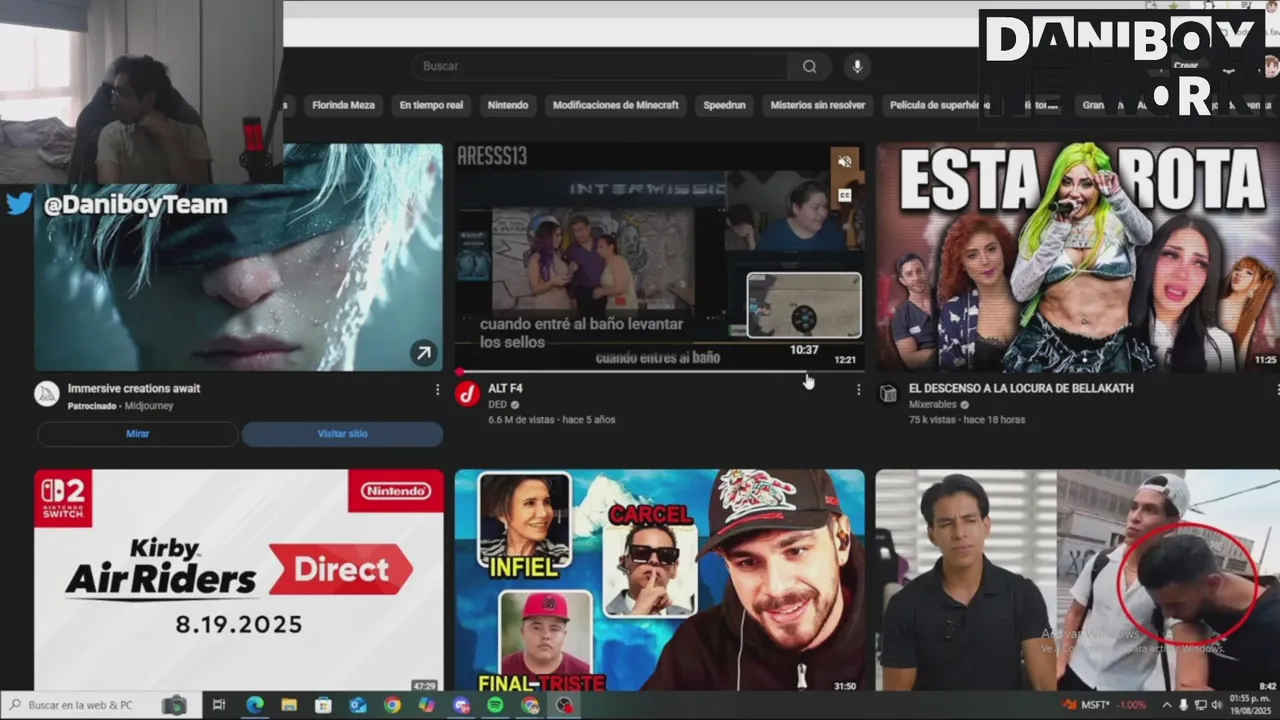Click MSFT stock widget in taskbar
Image resolution: width=1280 pixels, height=720 pixels.
[1104, 705]
